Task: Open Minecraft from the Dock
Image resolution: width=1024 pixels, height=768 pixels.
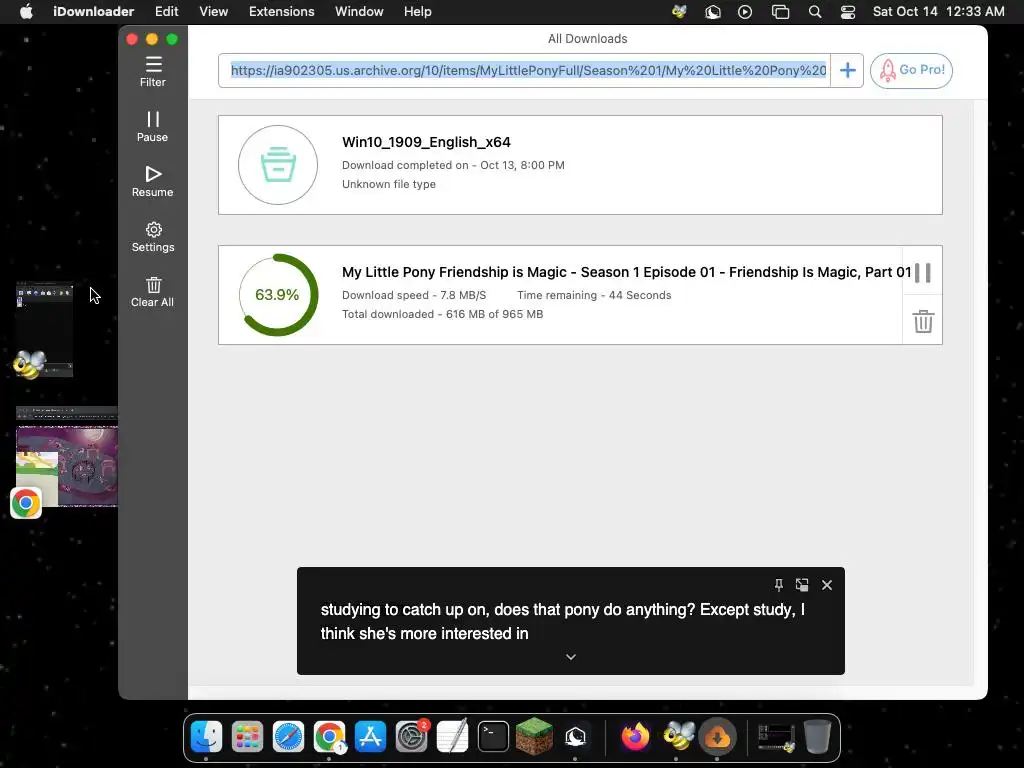Action: coord(534,737)
